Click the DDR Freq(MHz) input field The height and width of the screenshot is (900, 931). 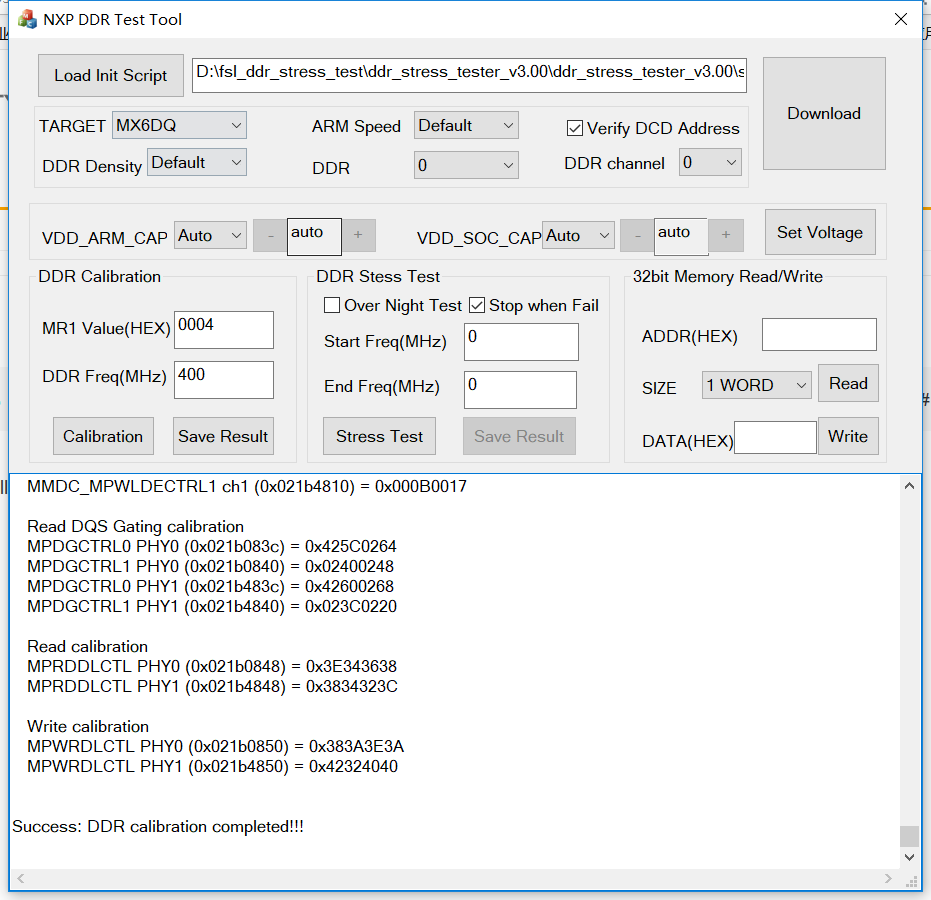pos(224,379)
